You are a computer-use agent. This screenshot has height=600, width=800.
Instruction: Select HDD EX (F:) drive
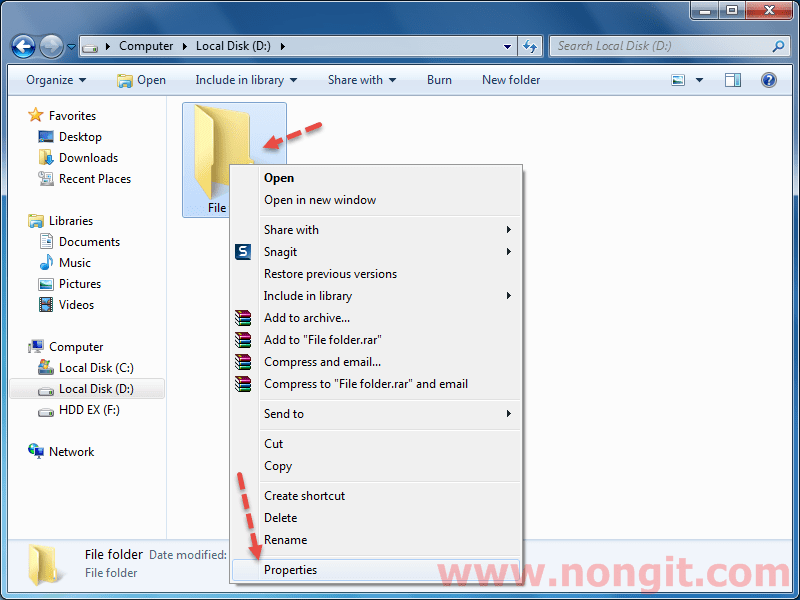pos(79,410)
